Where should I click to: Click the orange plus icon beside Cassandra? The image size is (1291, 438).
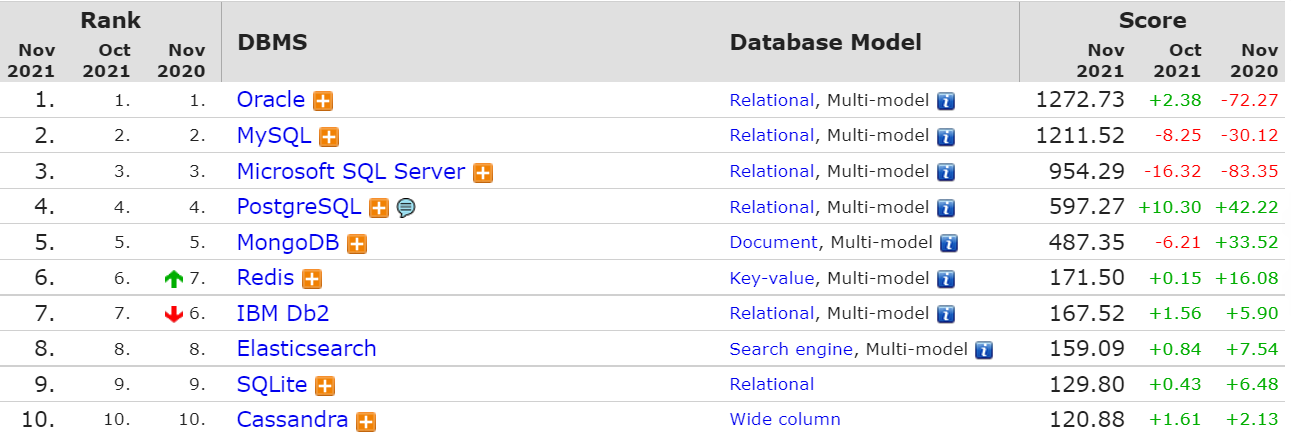366,422
